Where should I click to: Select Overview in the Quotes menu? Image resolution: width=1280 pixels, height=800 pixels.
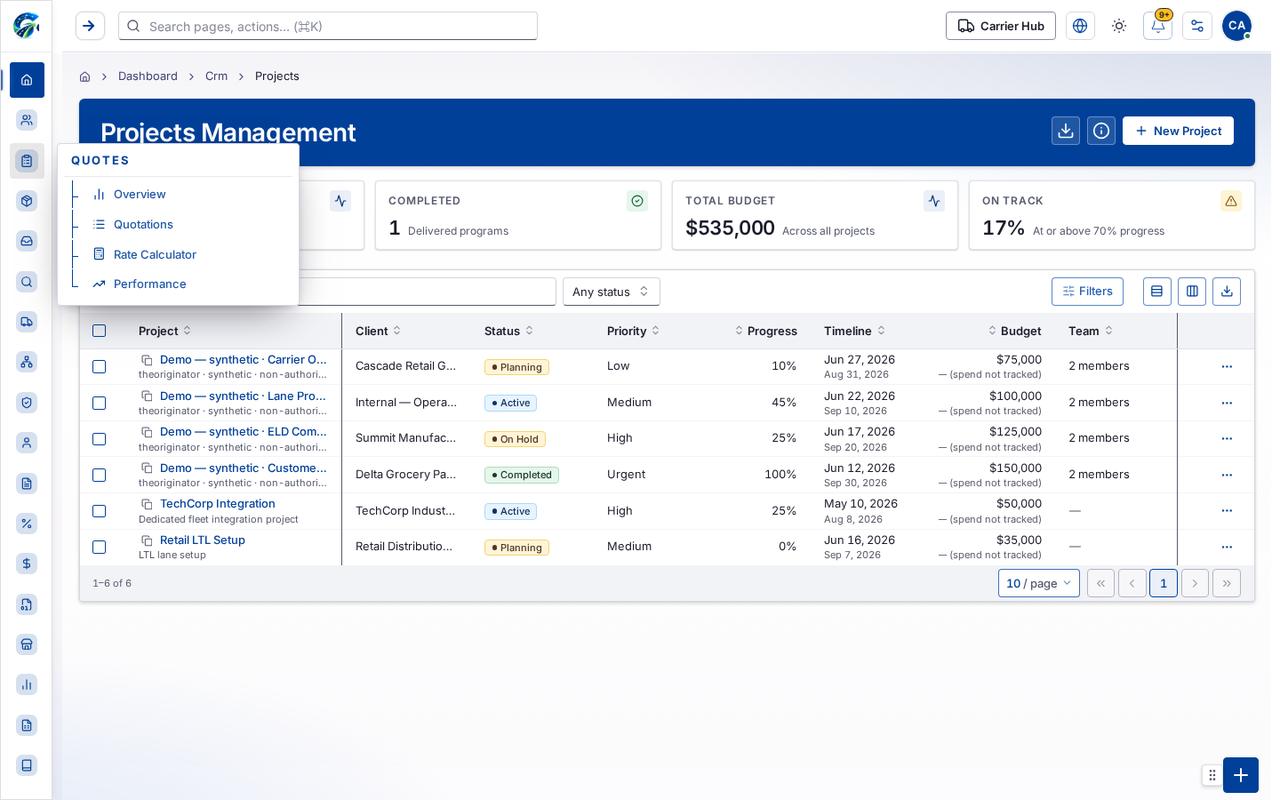point(140,194)
